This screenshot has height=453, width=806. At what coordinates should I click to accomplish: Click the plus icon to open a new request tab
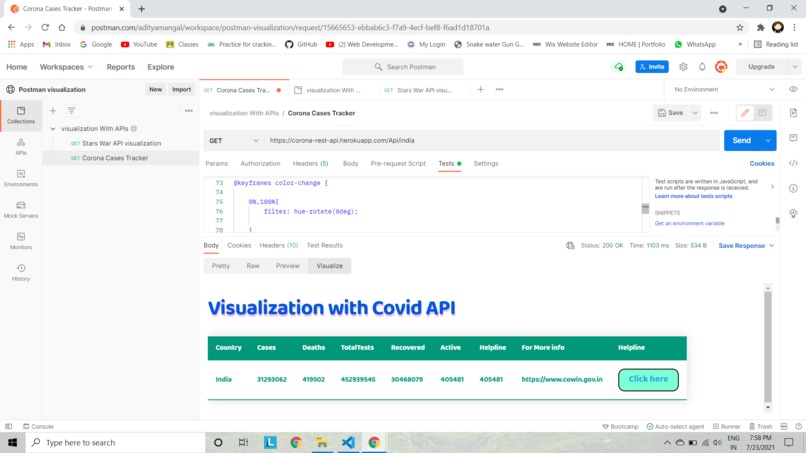[480, 89]
